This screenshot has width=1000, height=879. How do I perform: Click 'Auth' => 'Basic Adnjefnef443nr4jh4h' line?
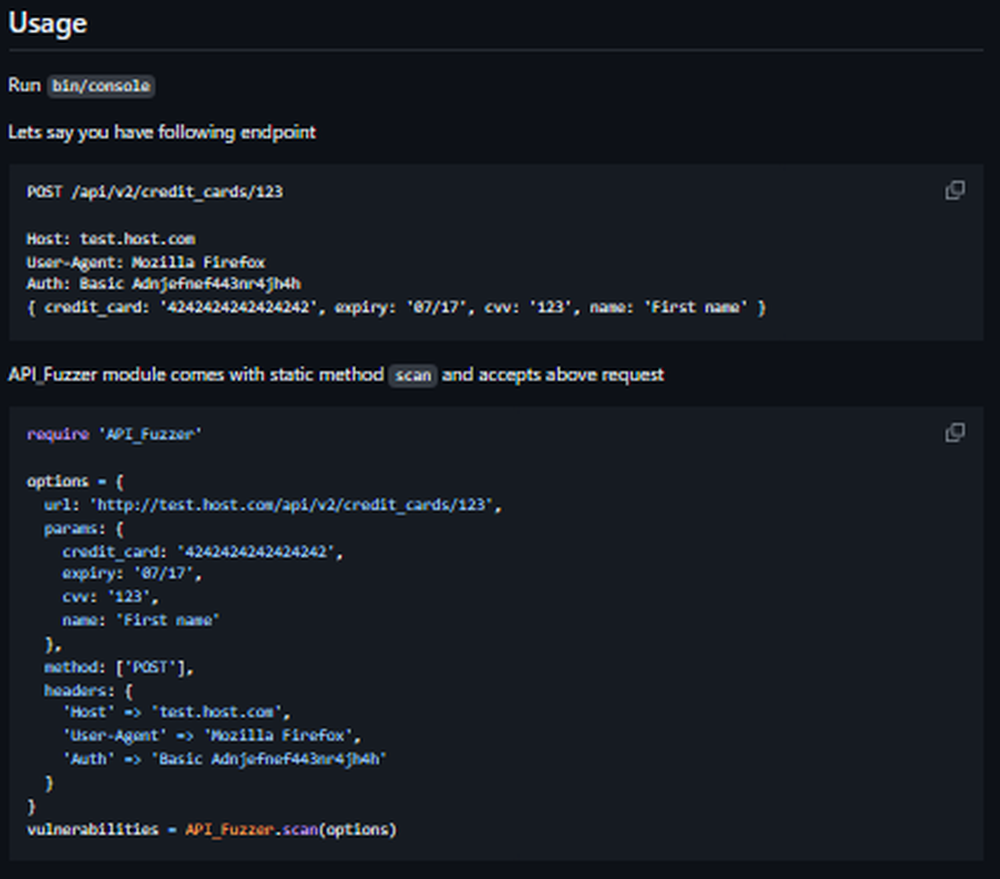pyautogui.click(x=224, y=759)
